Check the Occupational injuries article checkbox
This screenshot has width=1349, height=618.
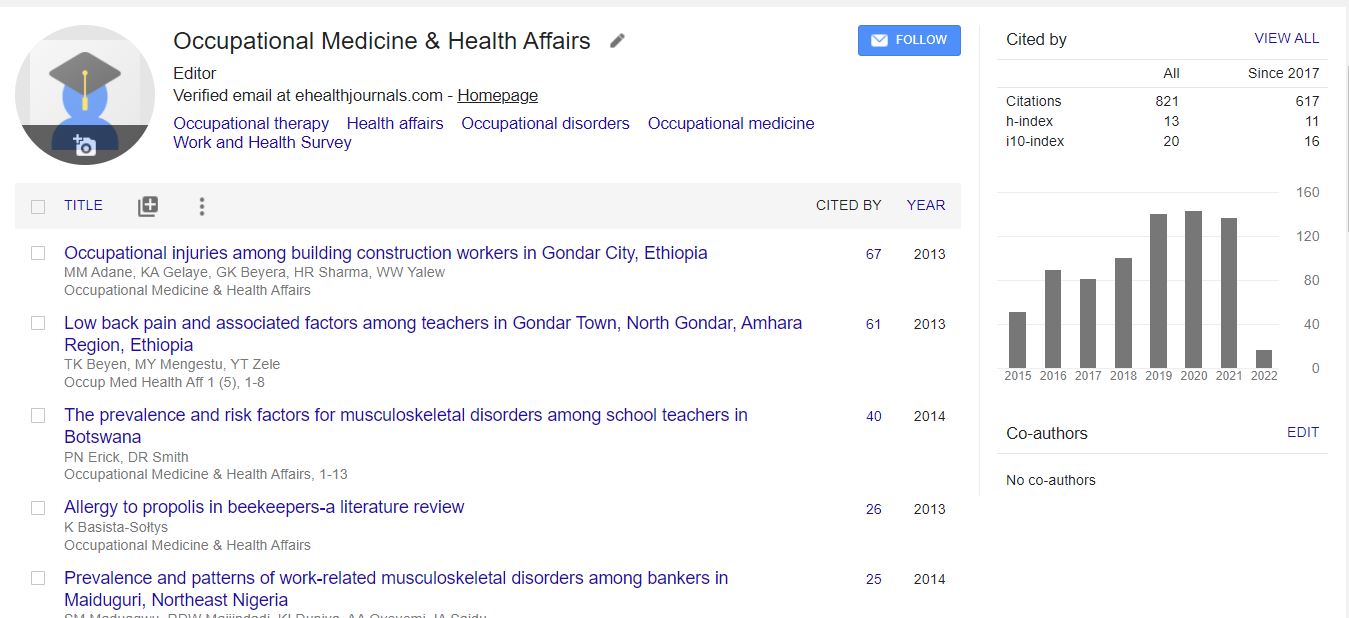(38, 254)
